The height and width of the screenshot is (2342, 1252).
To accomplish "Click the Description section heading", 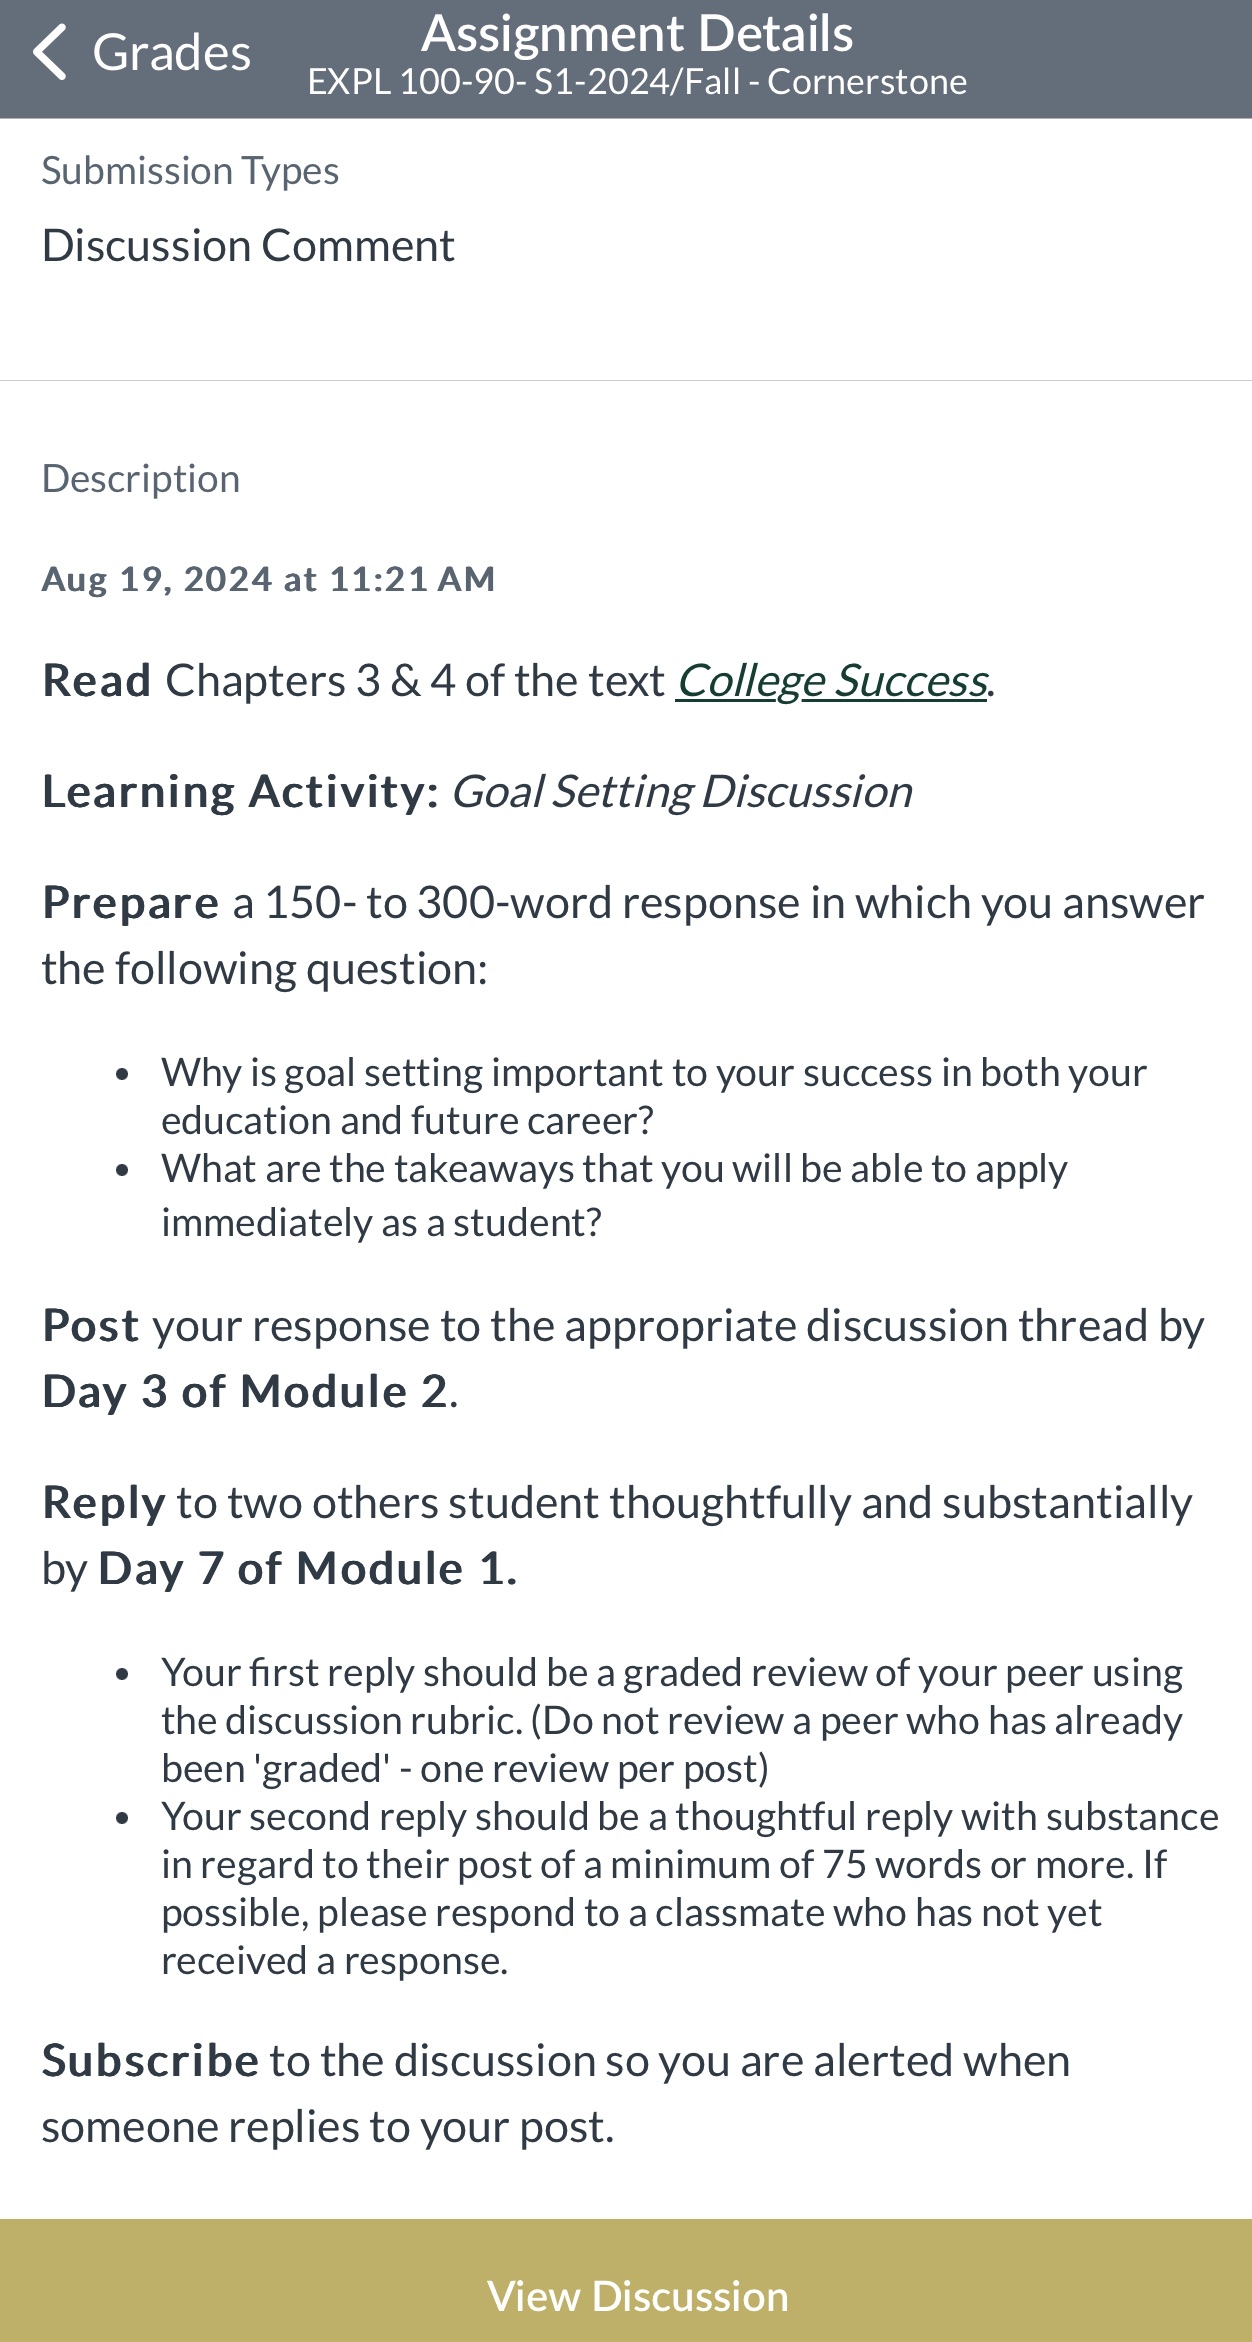I will (x=139, y=477).
